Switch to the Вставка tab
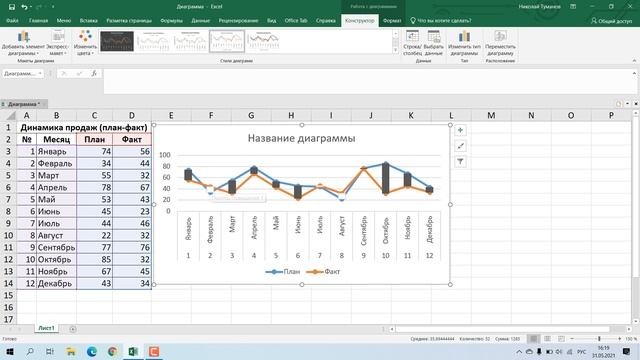Viewport: 640px width, 360px height. tap(89, 20)
